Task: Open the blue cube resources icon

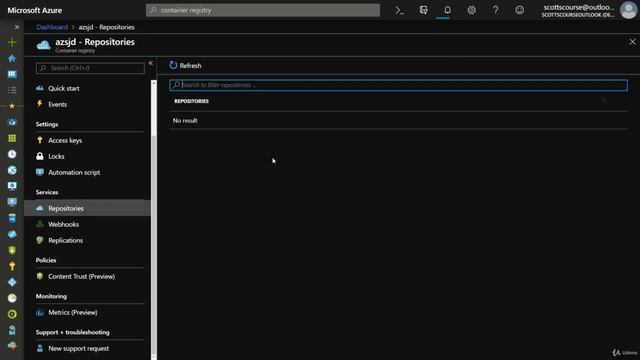Action: [12, 122]
